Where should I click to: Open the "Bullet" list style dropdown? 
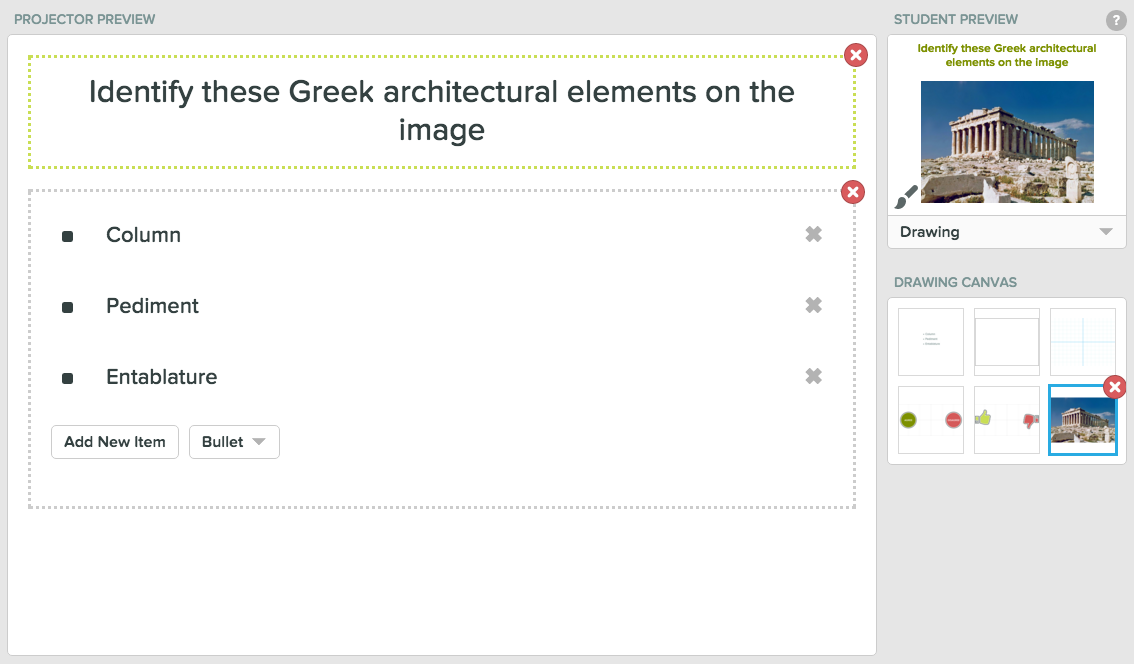tap(234, 441)
